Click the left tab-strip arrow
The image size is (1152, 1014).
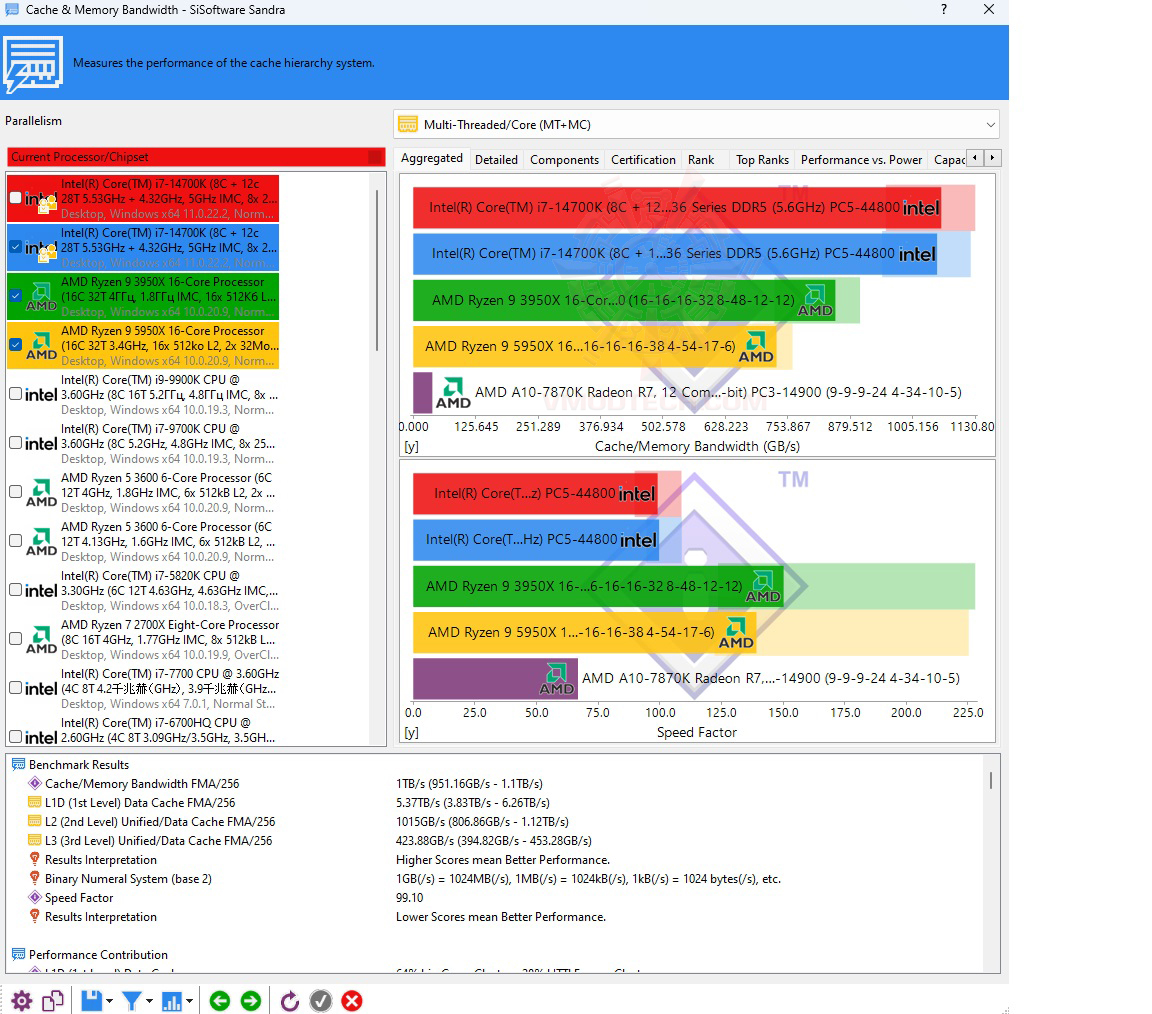975,158
